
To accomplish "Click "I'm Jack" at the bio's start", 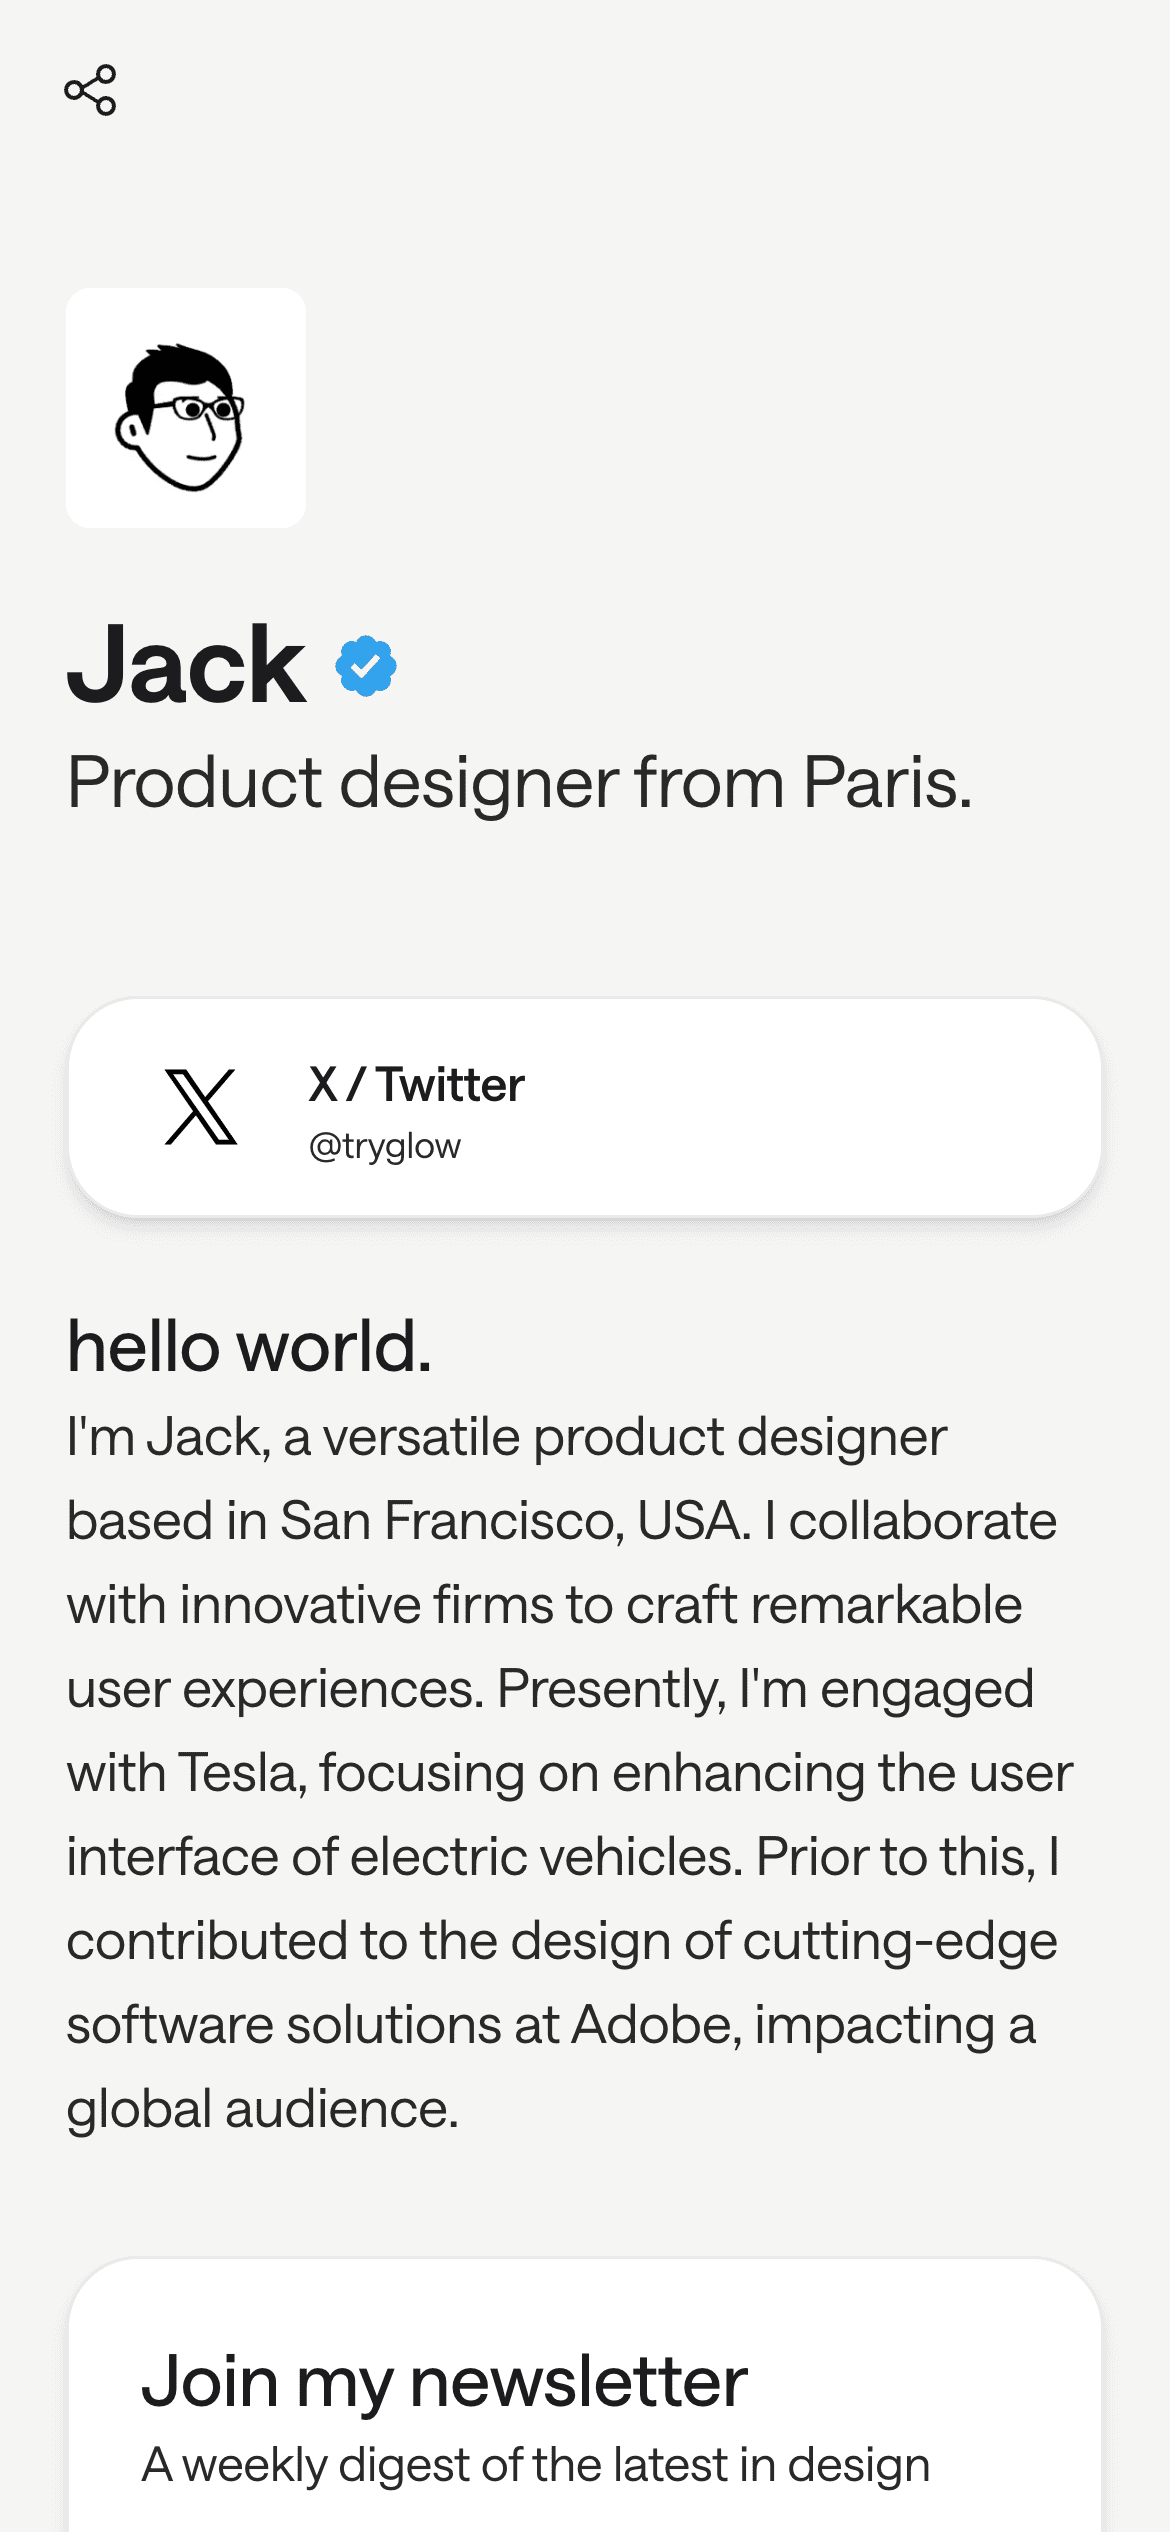I will [167, 1437].
